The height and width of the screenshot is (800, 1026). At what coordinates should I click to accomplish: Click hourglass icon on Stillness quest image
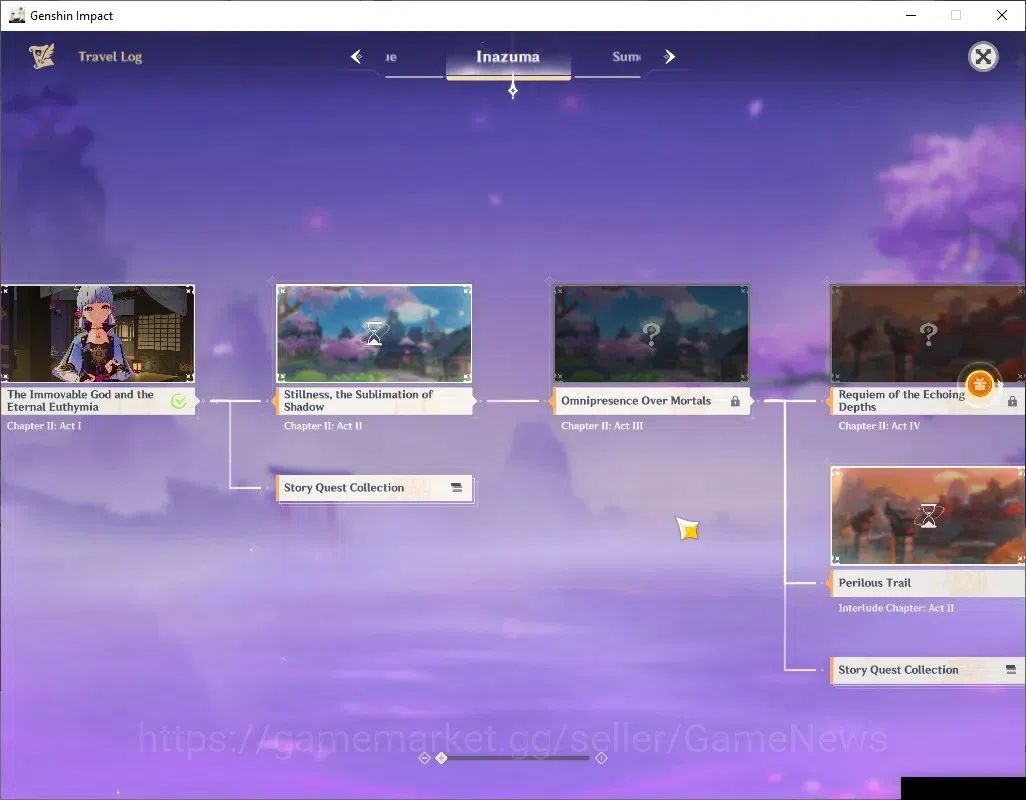point(374,333)
